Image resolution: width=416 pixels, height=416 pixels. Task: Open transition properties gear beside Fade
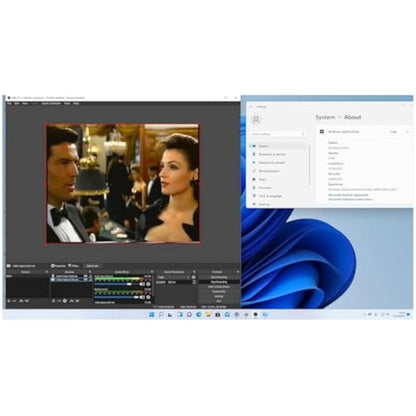[x=193, y=277]
